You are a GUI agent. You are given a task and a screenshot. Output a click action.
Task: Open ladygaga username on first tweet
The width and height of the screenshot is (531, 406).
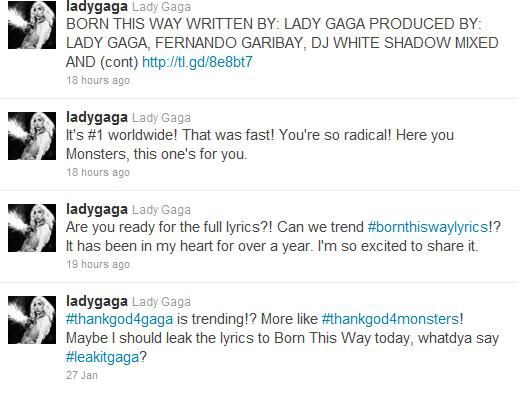97,6
